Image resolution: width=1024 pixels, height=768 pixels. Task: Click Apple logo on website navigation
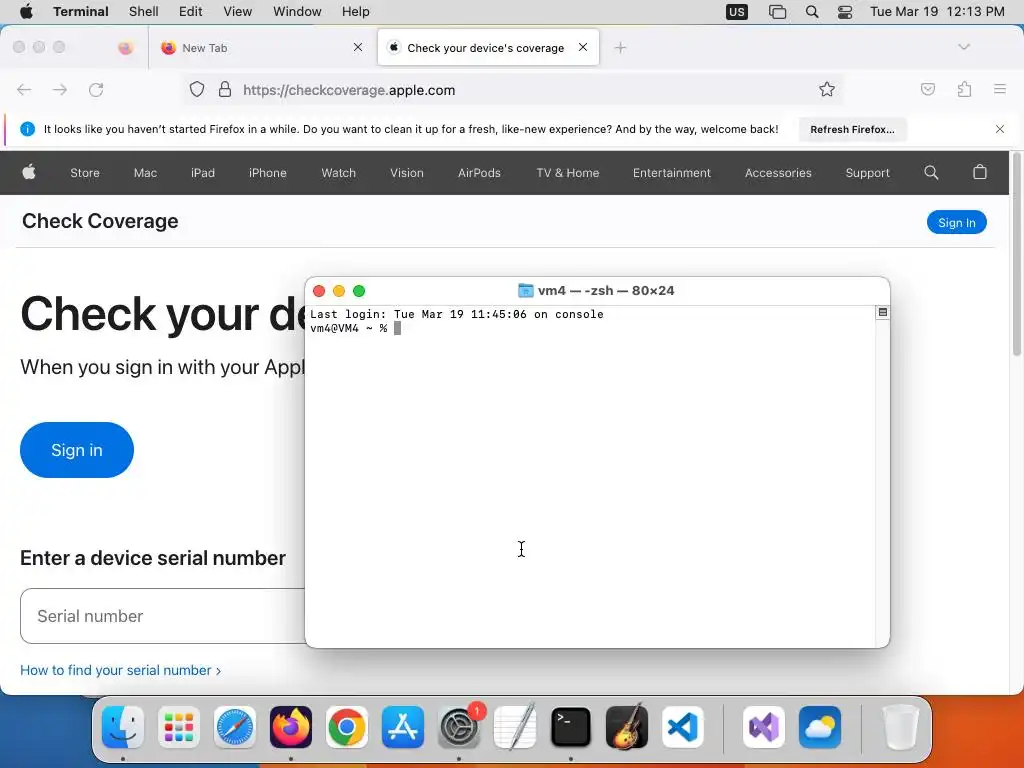point(29,172)
